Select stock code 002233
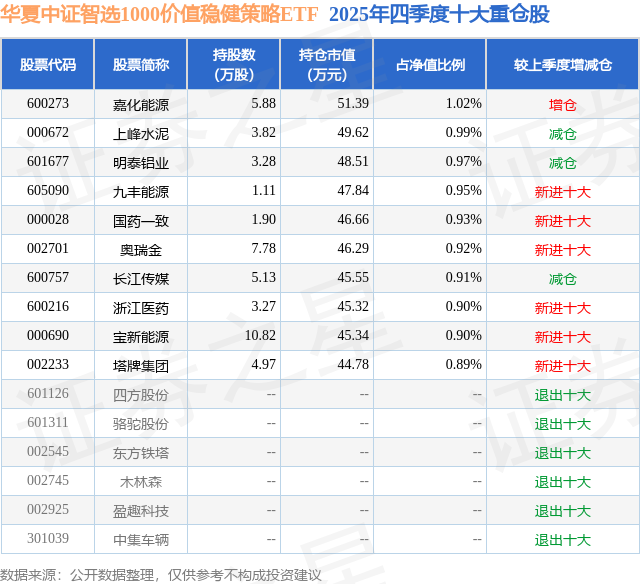The image size is (640, 584). 48,364
